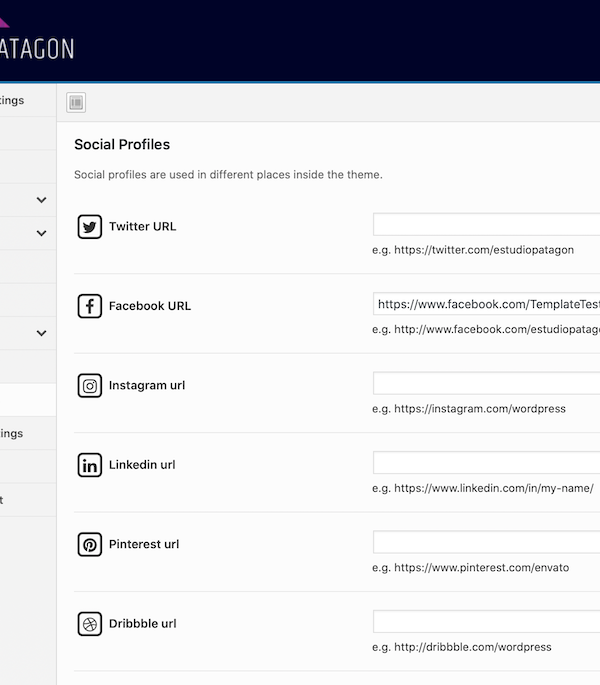Expand the topmost chevron in the sidebar
The width and height of the screenshot is (600, 685).
[x=41, y=200]
